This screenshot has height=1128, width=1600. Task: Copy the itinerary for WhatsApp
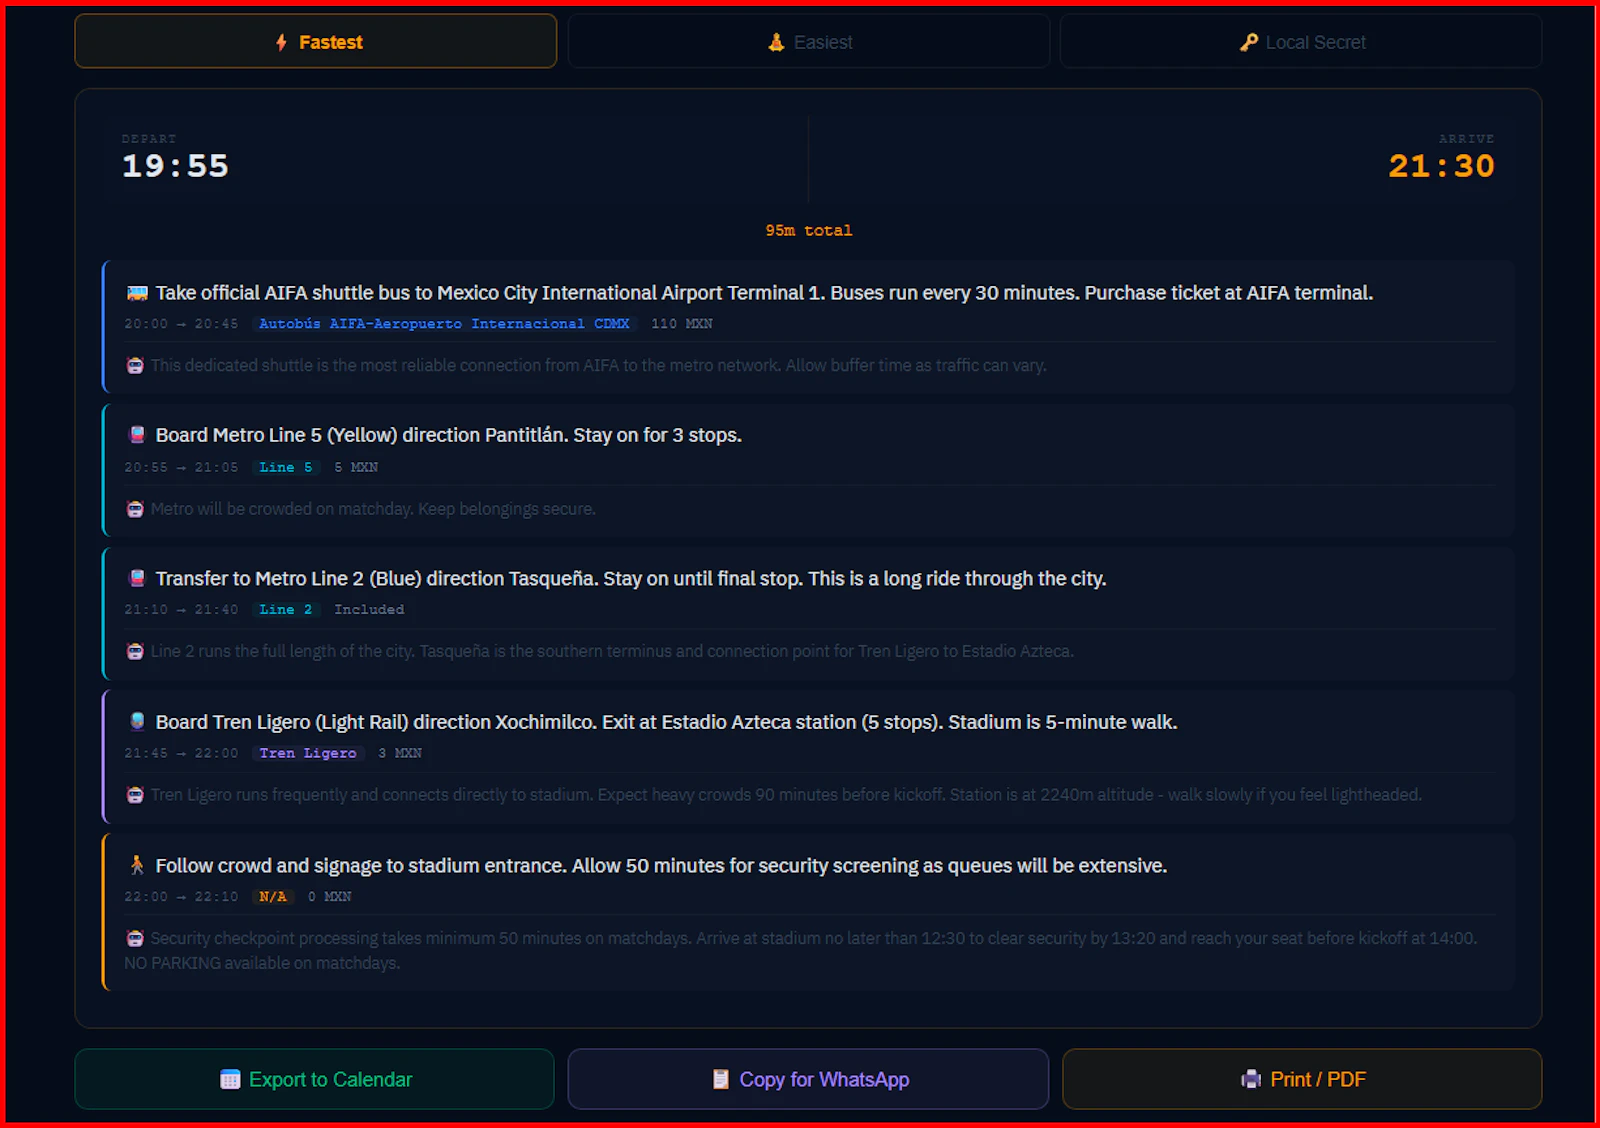pos(808,1079)
